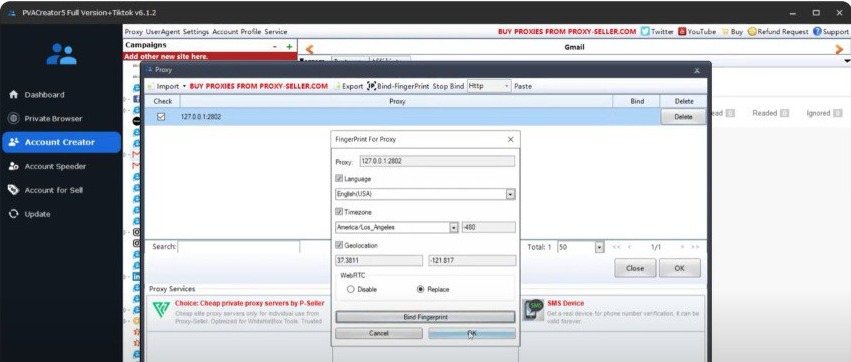Open the page size dropdown showing 50
Image resolution: width=851 pixels, height=362 pixels.
click(599, 247)
